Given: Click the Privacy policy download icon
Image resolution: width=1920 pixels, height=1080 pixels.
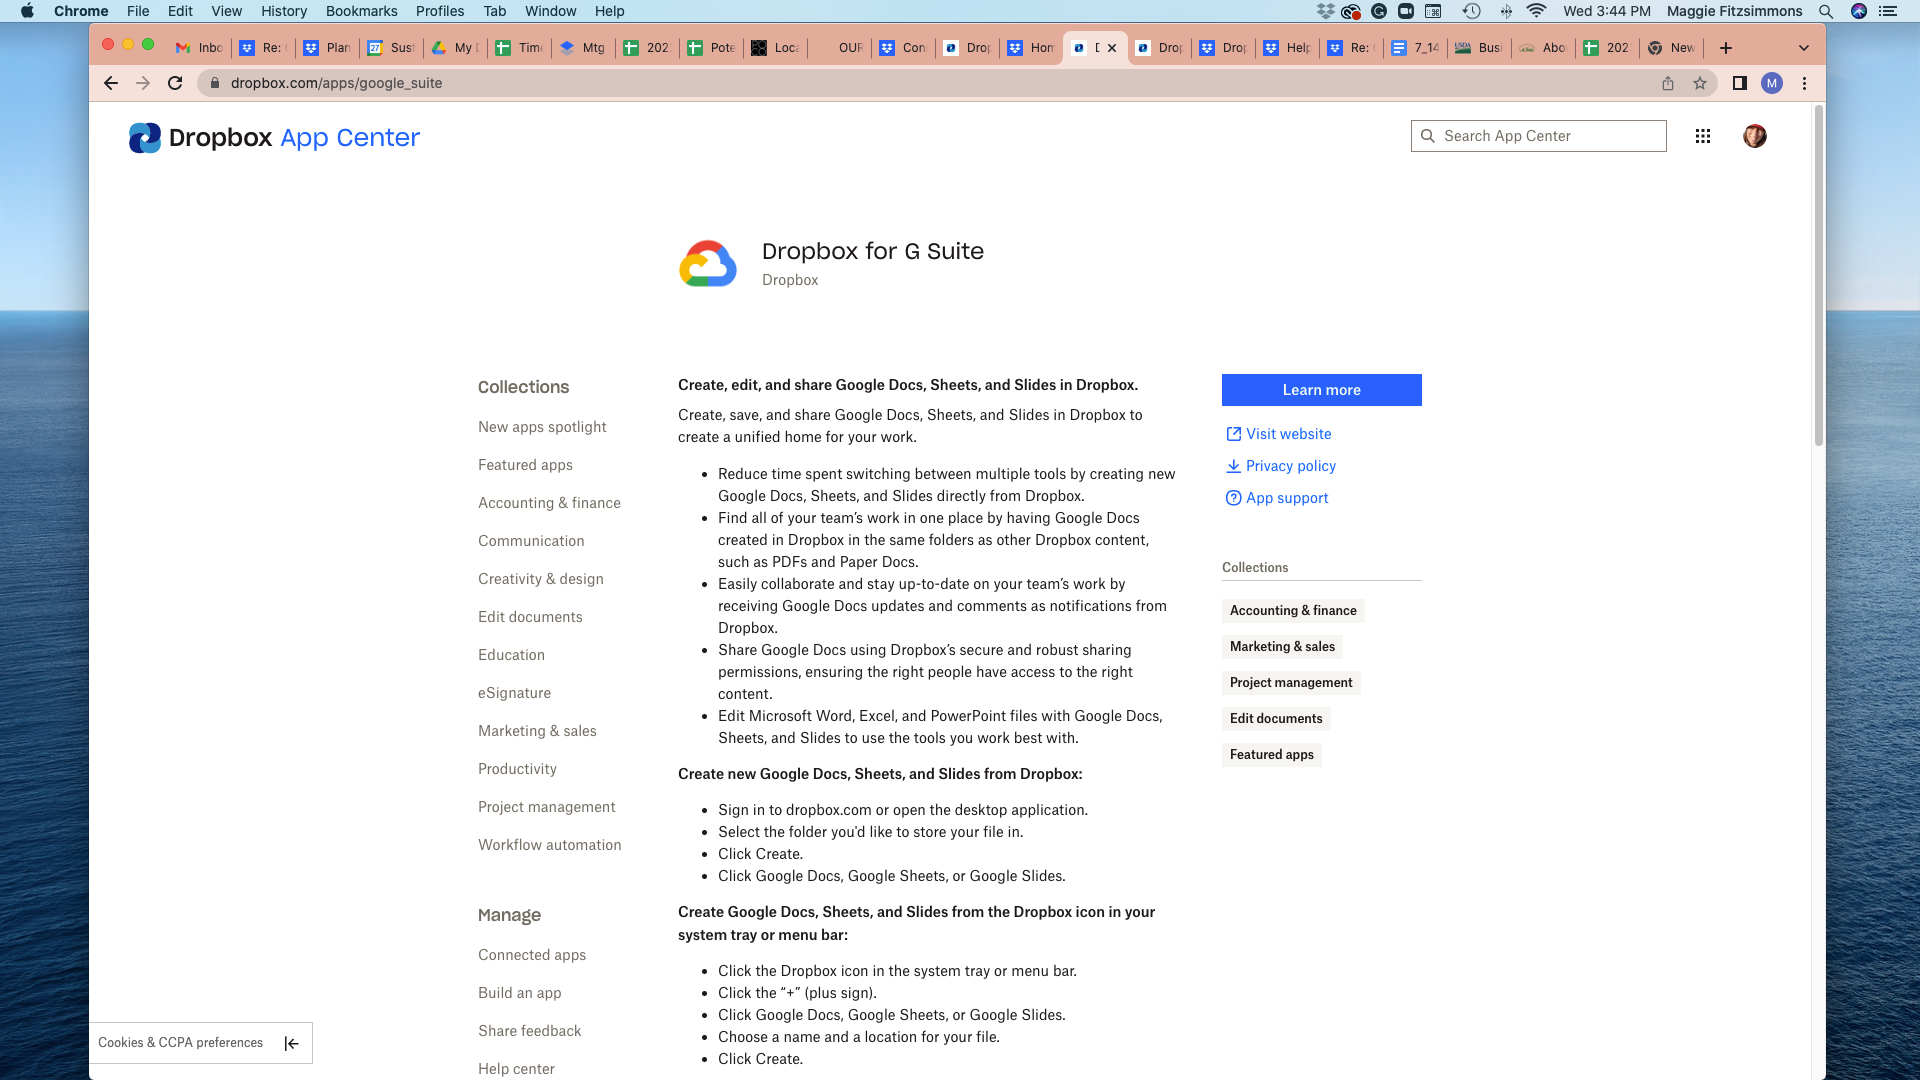Looking at the screenshot, I should coord(1234,466).
